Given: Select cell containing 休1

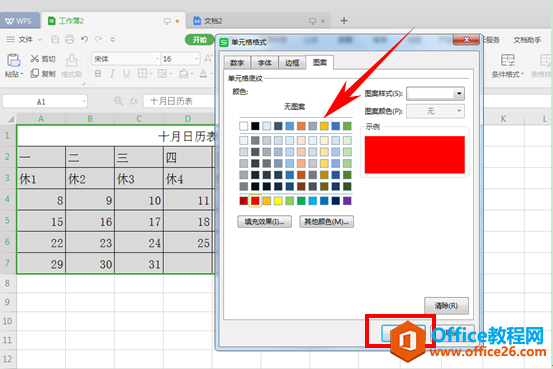Looking at the screenshot, I should [41, 179].
